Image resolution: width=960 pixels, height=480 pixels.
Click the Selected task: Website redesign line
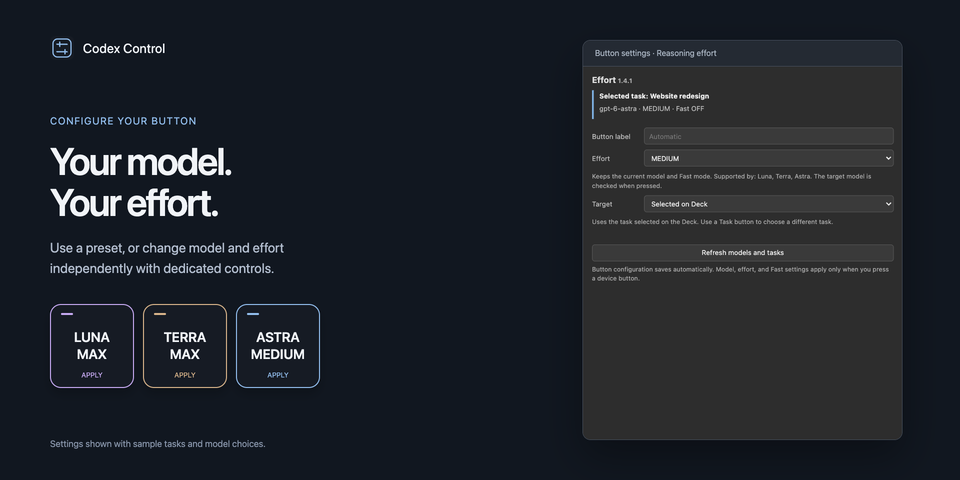click(x=654, y=96)
